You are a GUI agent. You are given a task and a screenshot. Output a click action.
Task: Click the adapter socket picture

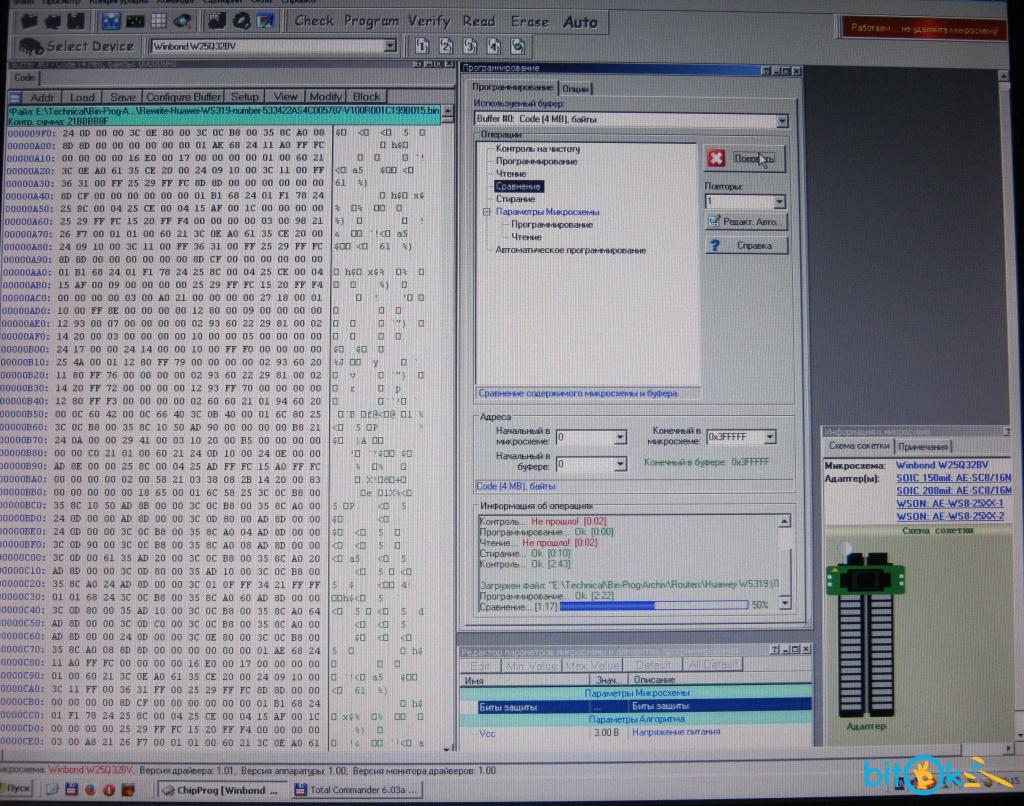pos(866,633)
